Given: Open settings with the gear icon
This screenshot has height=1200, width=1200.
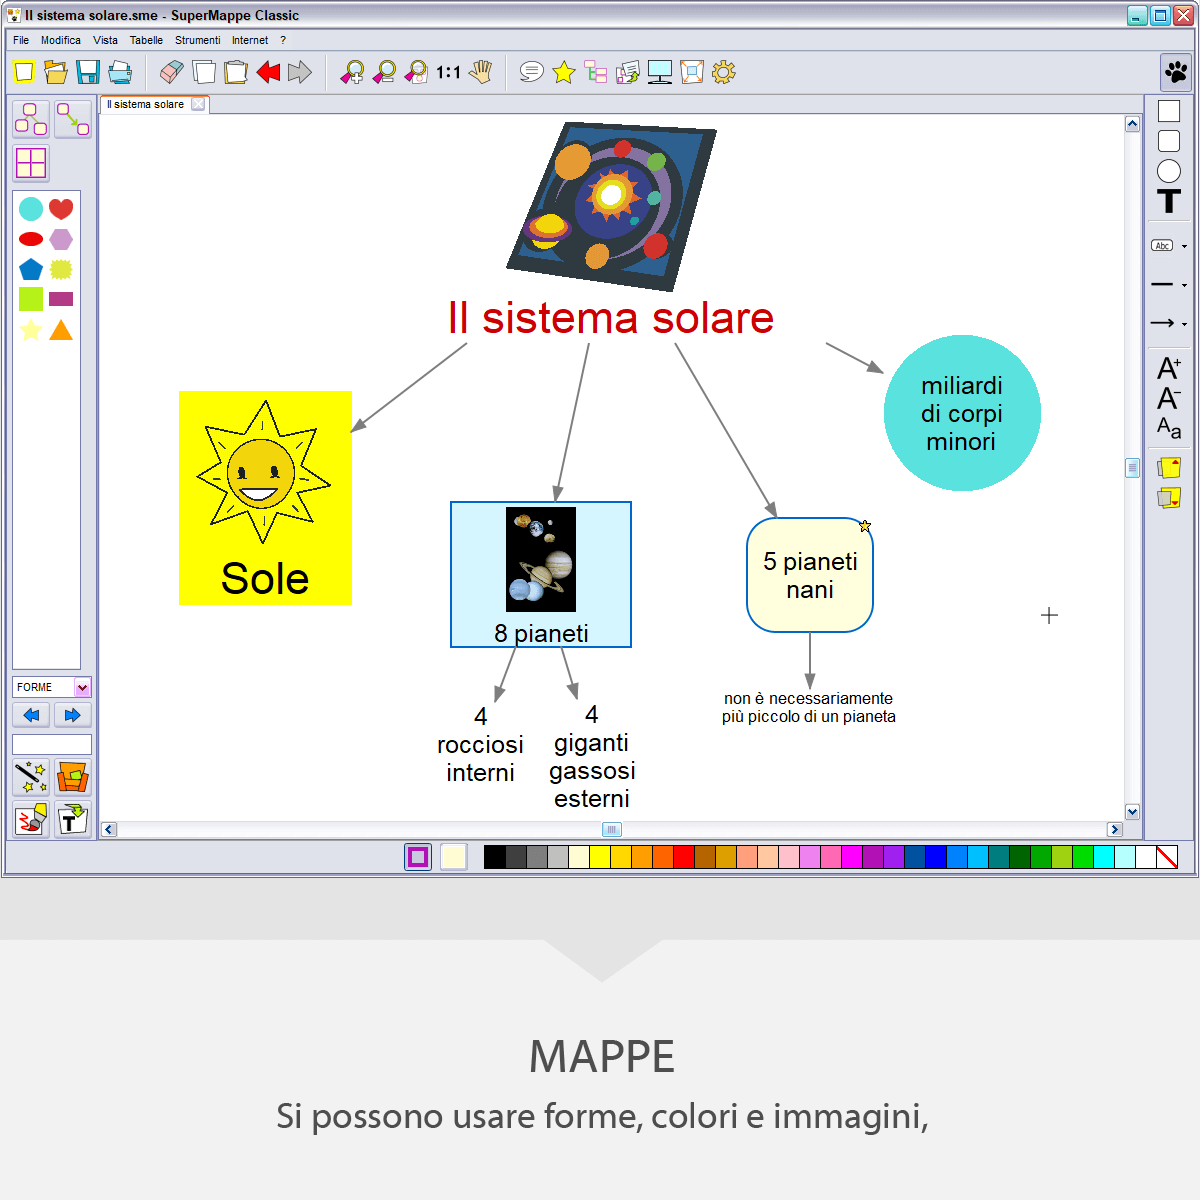Looking at the screenshot, I should coord(724,72).
